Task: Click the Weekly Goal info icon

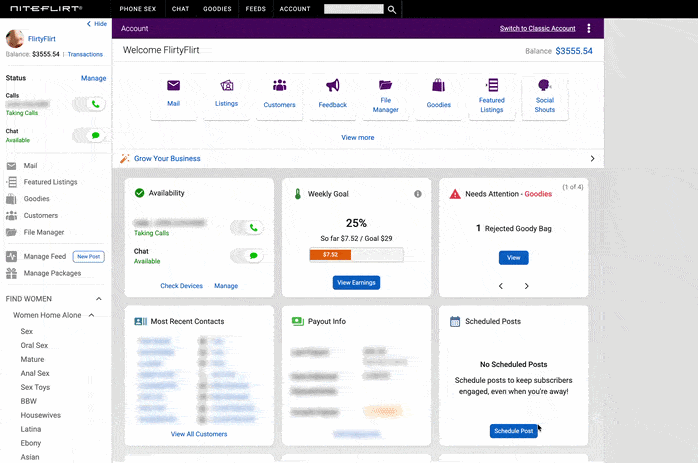Action: pos(418,194)
